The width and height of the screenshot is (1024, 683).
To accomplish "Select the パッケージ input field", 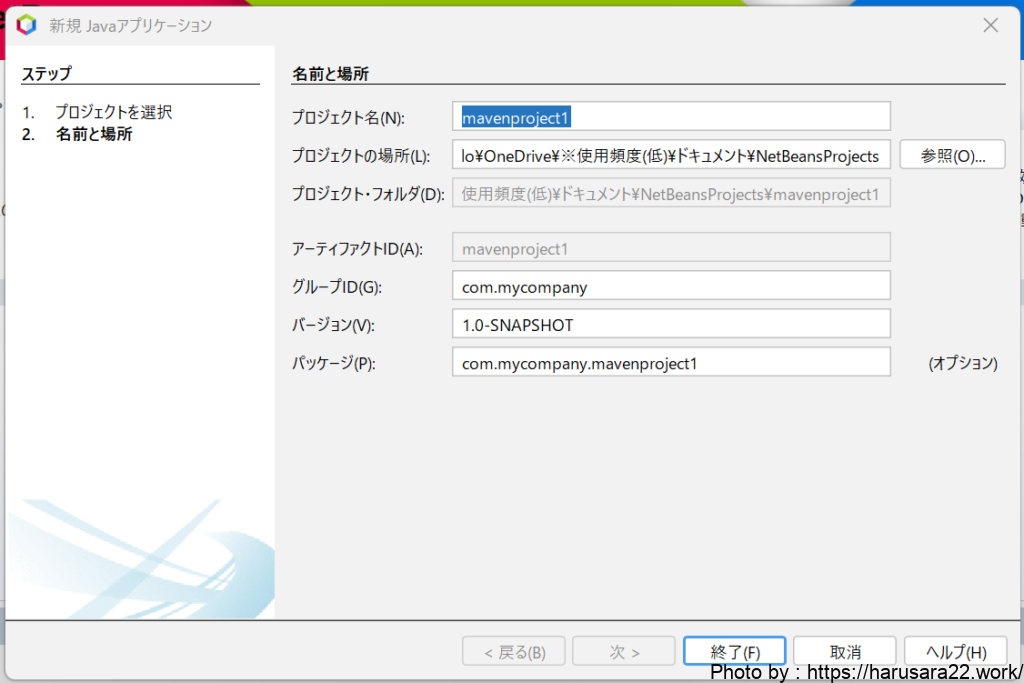I will pos(670,363).
